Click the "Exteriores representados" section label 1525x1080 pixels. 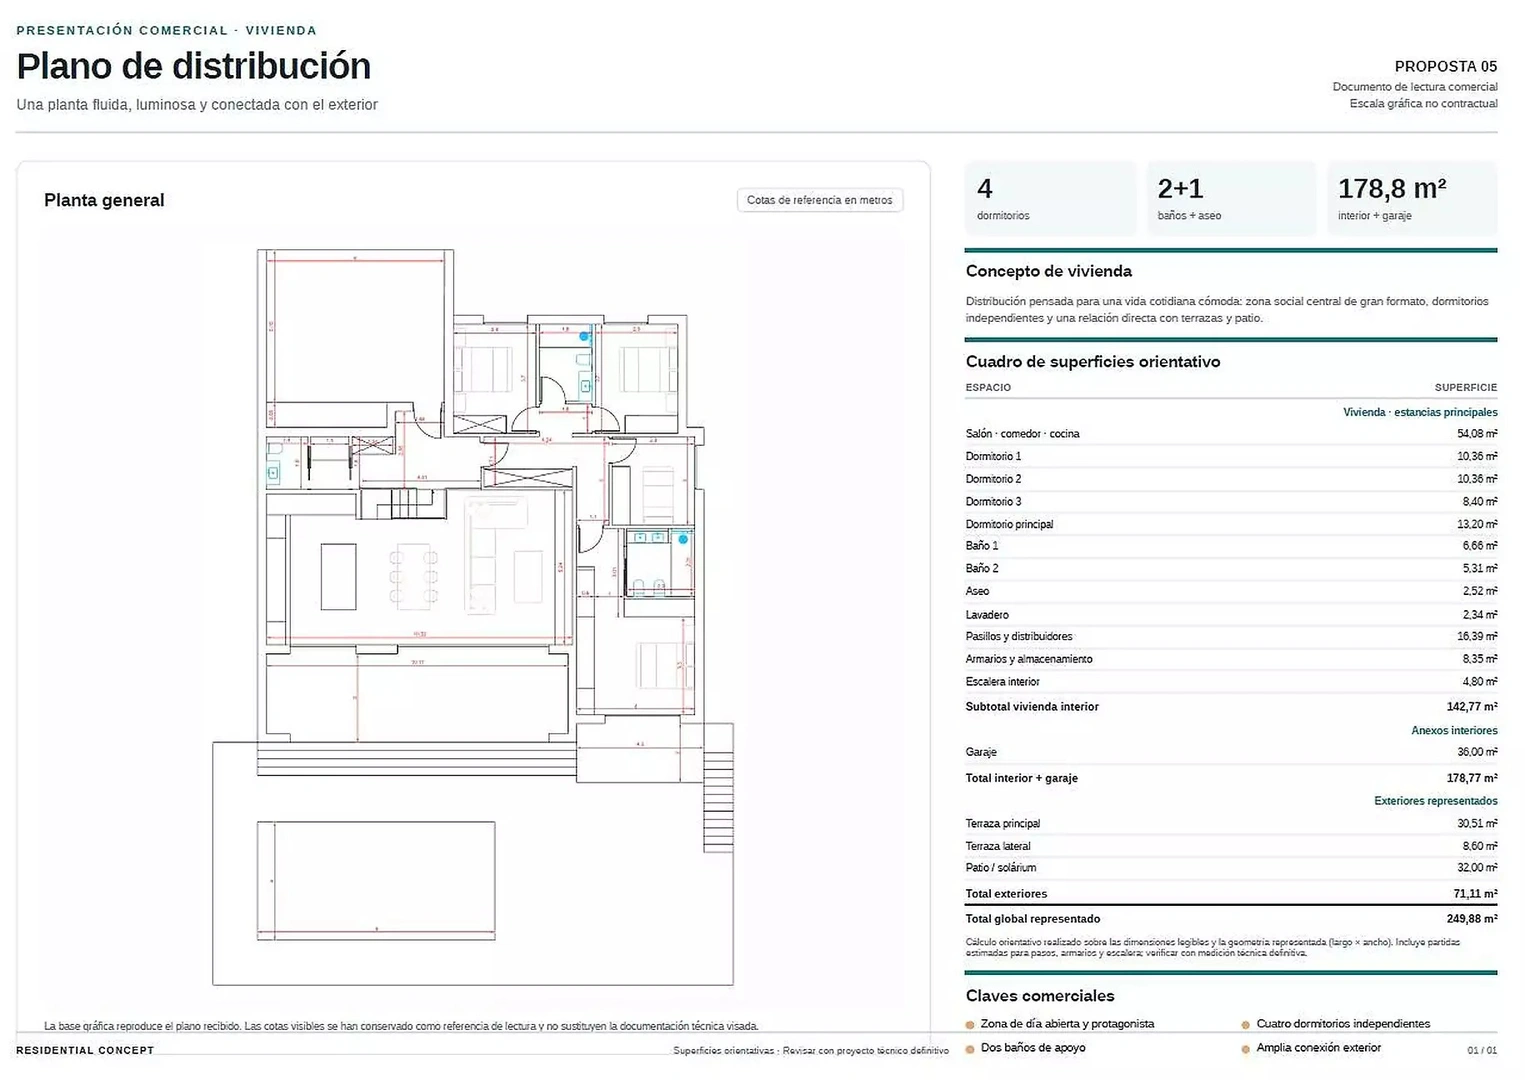(x=1436, y=801)
